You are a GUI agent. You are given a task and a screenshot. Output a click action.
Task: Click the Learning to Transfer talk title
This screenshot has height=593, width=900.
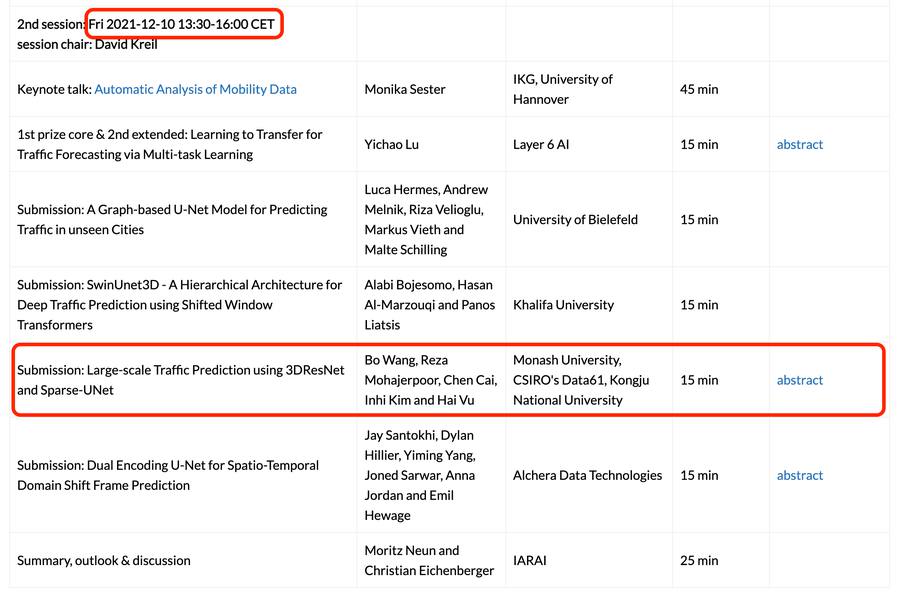click(x=170, y=144)
